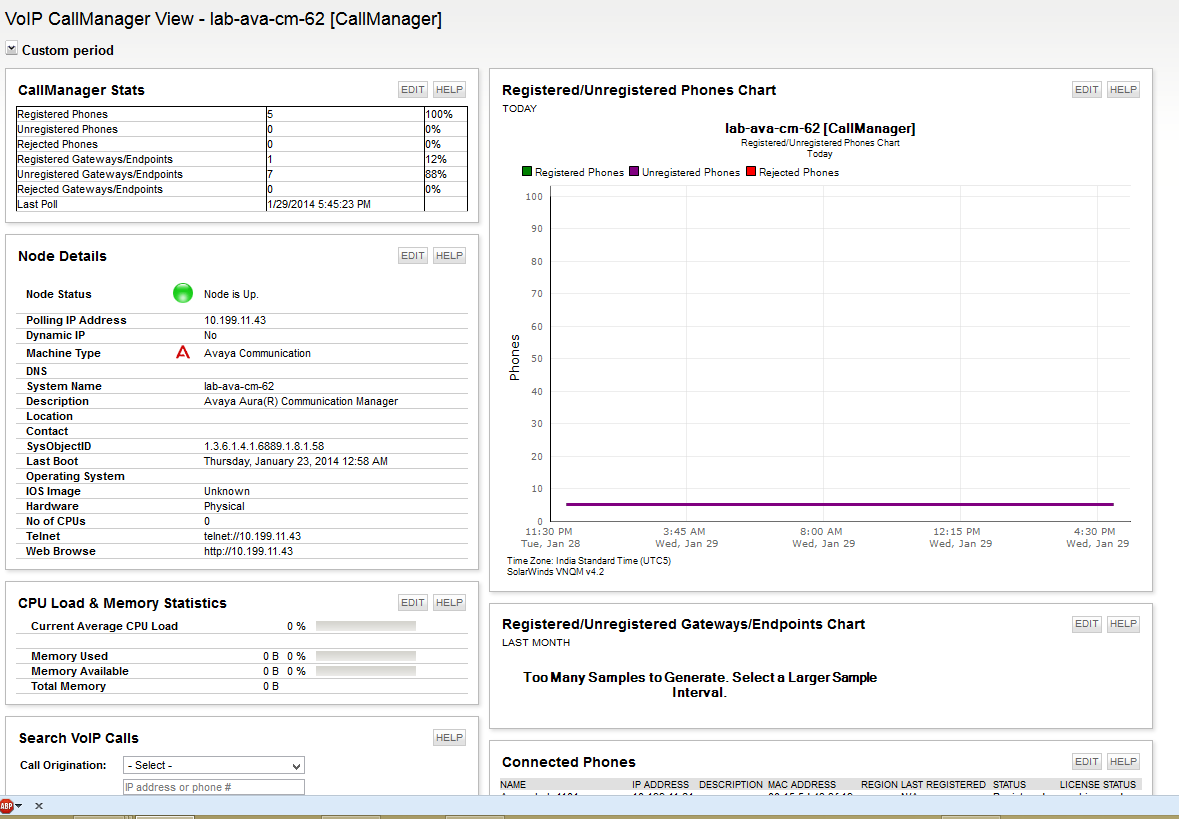This screenshot has width=1179, height=819.
Task: Click the 'TODAY' phones chart subtitle
Action: [520, 108]
